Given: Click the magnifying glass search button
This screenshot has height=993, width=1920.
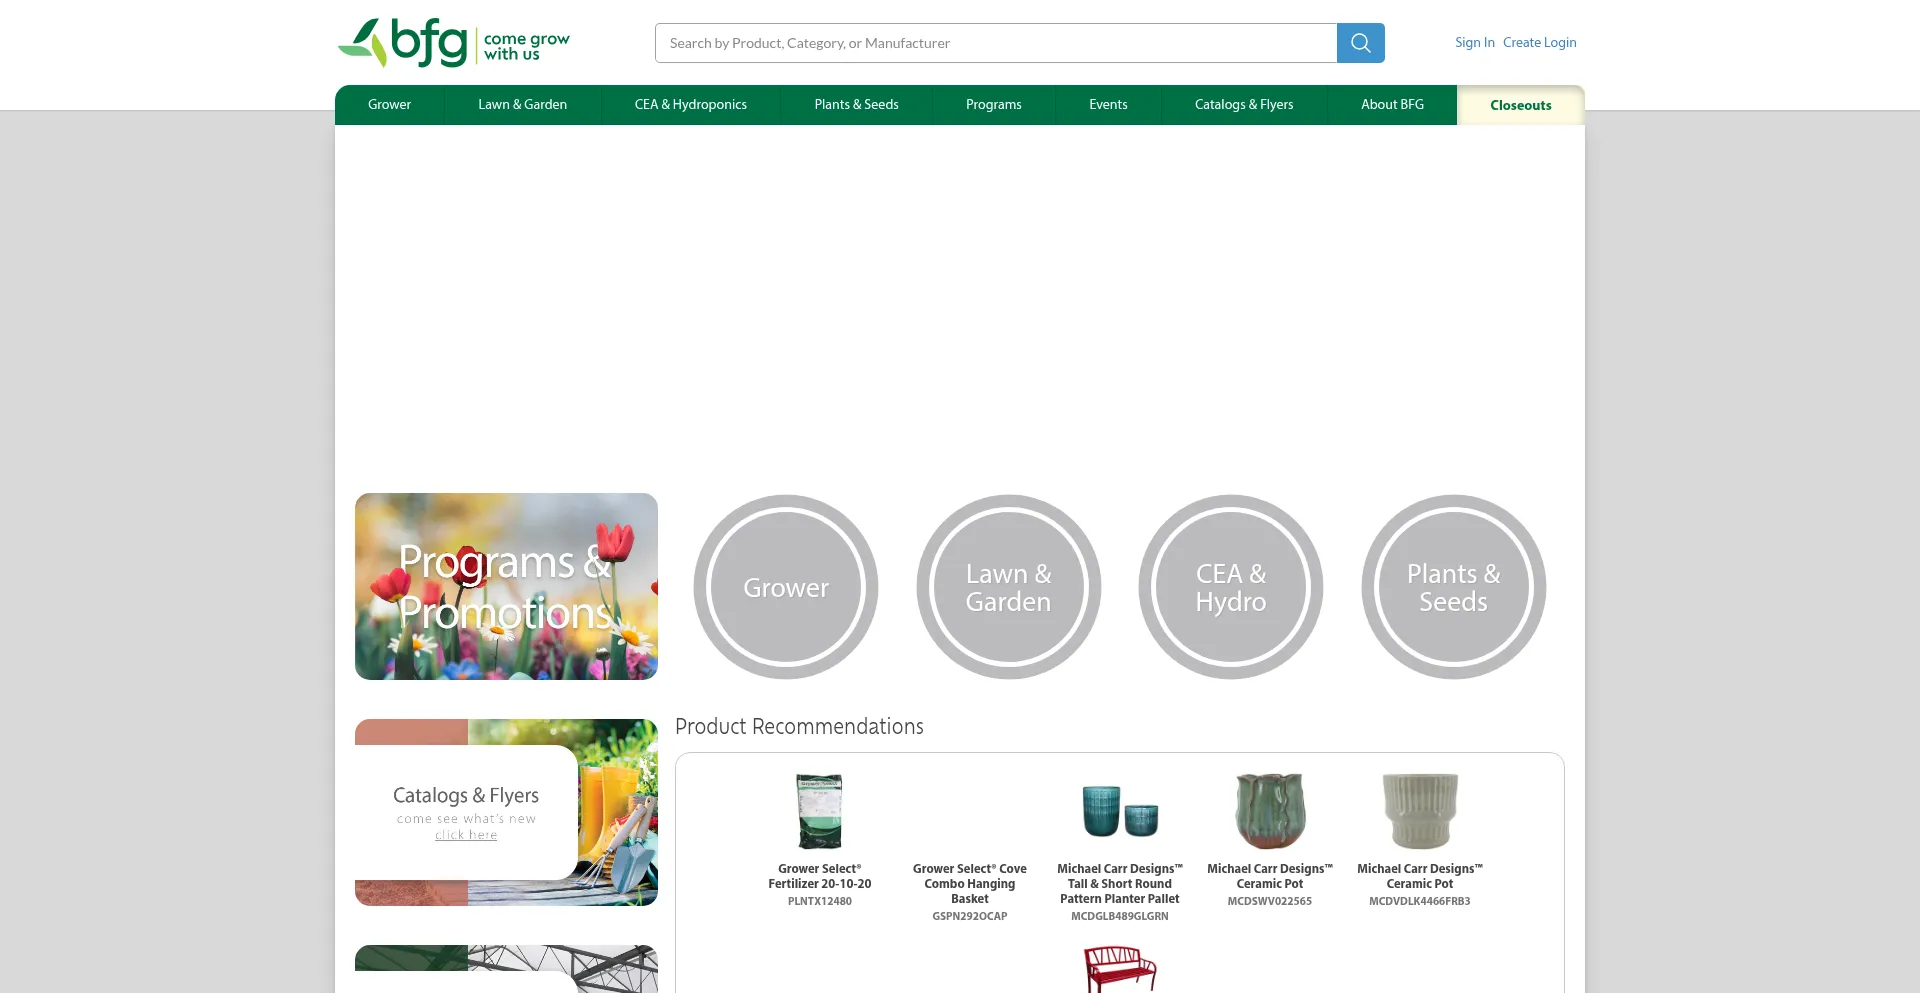Looking at the screenshot, I should coord(1360,43).
